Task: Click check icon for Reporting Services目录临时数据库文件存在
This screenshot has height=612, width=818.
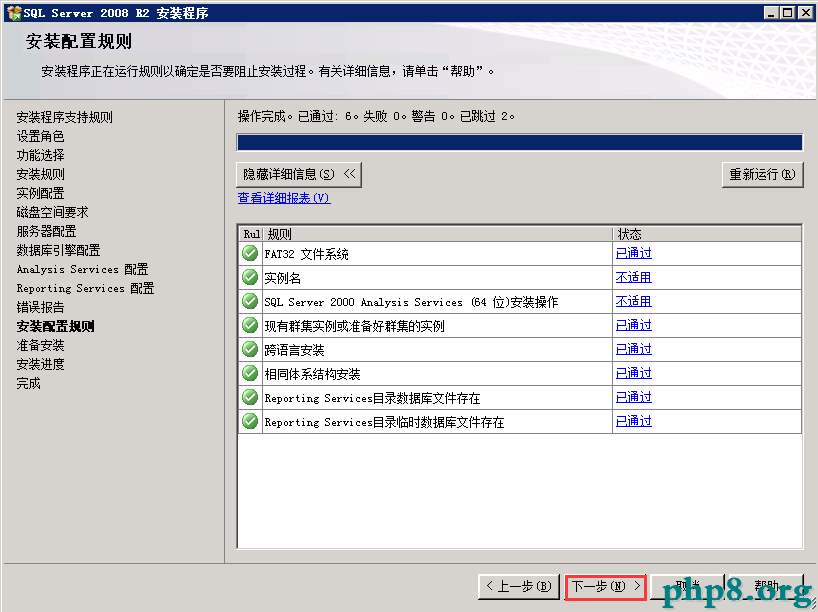Action: [250, 421]
